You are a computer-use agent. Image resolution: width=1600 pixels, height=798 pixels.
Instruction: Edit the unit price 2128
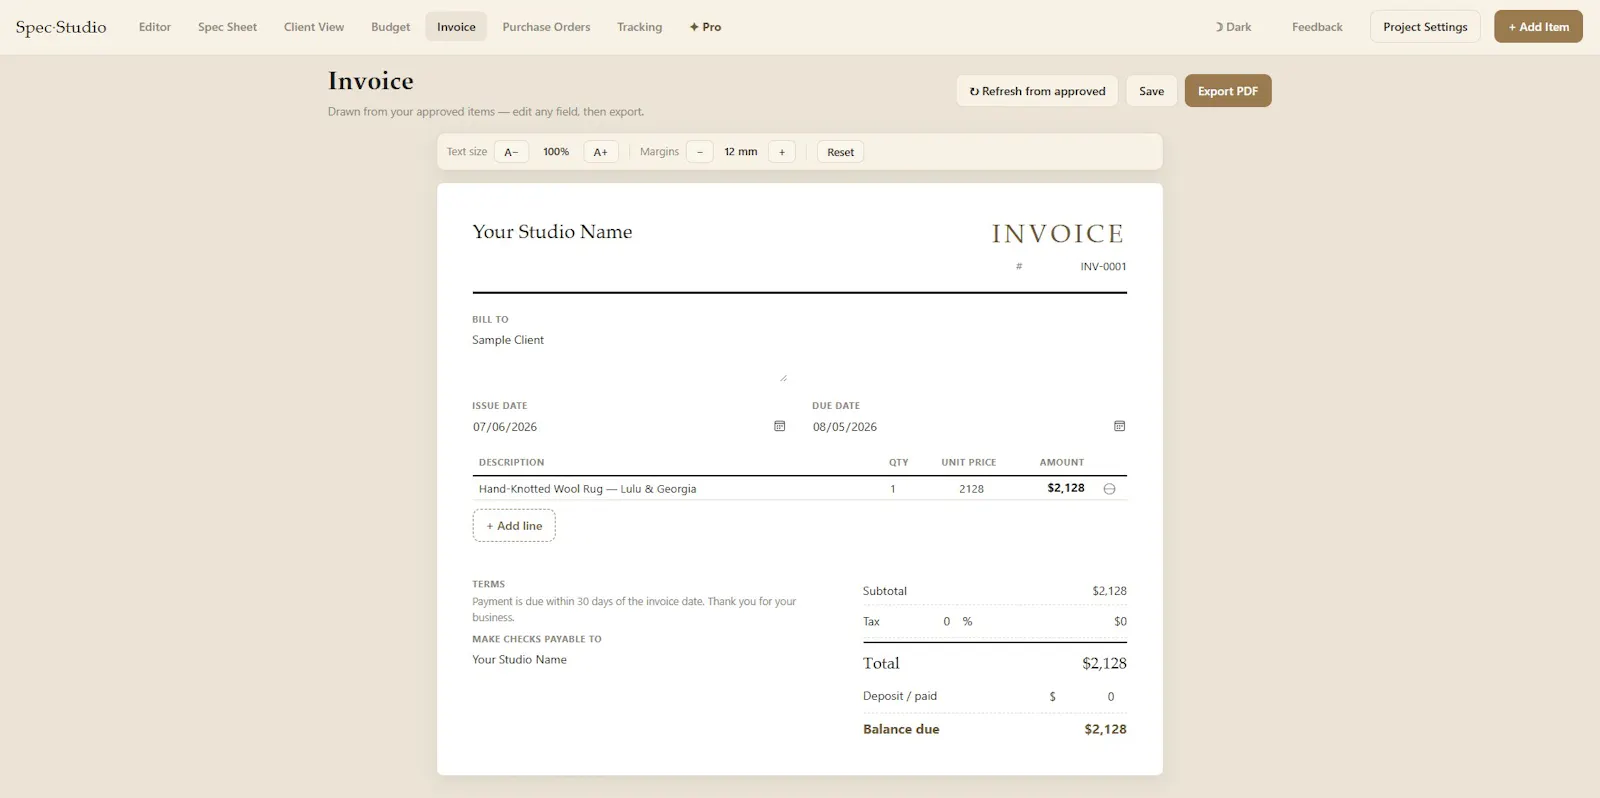971,489
